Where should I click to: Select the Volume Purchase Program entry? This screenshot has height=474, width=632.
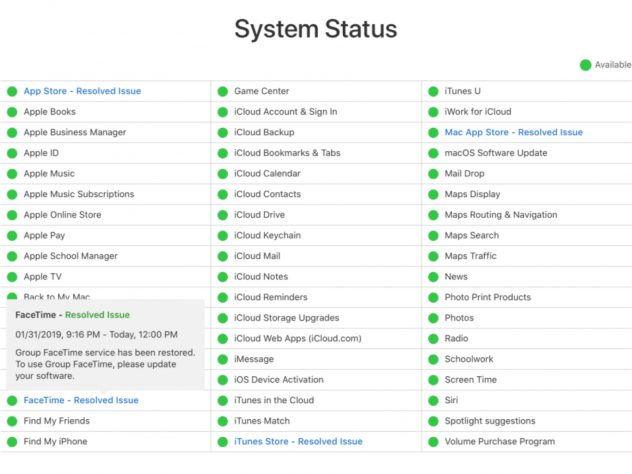pyautogui.click(x=499, y=442)
